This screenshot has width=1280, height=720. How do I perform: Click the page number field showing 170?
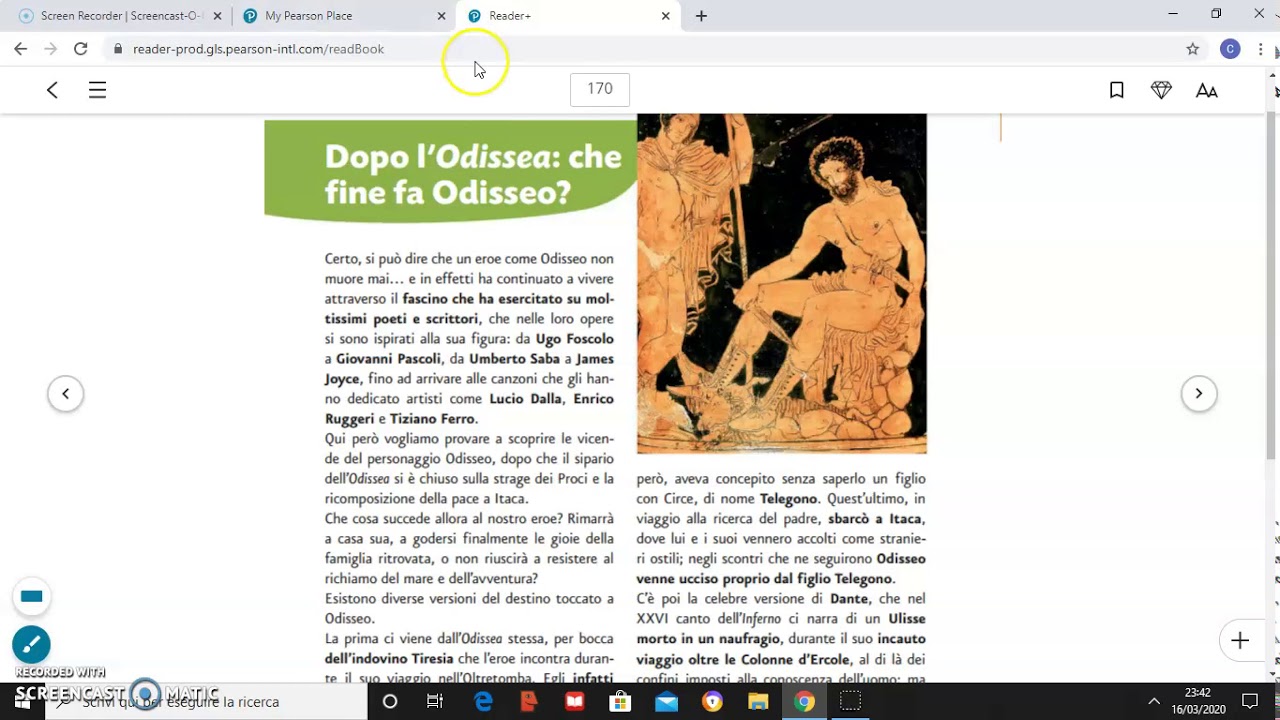(x=600, y=89)
